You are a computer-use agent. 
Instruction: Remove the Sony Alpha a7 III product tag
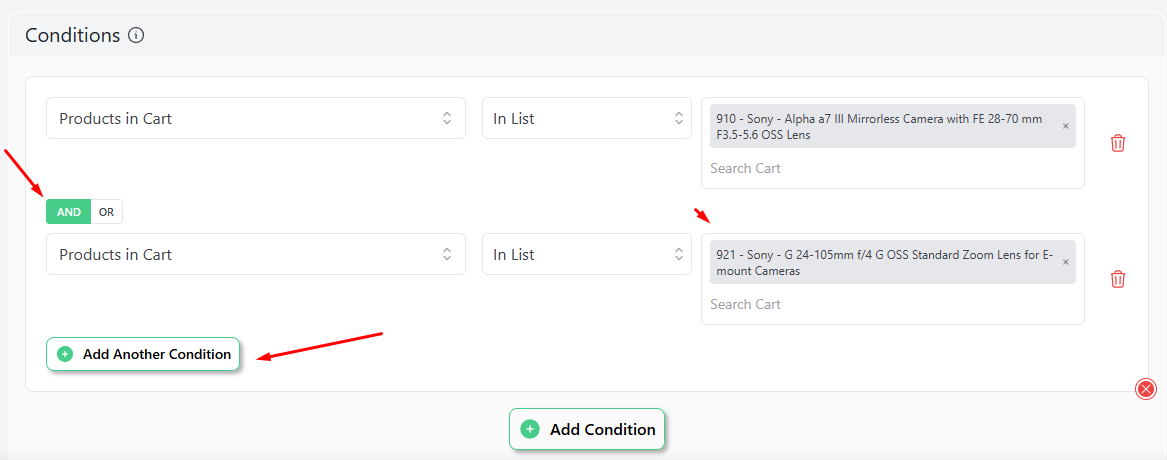(x=1065, y=127)
